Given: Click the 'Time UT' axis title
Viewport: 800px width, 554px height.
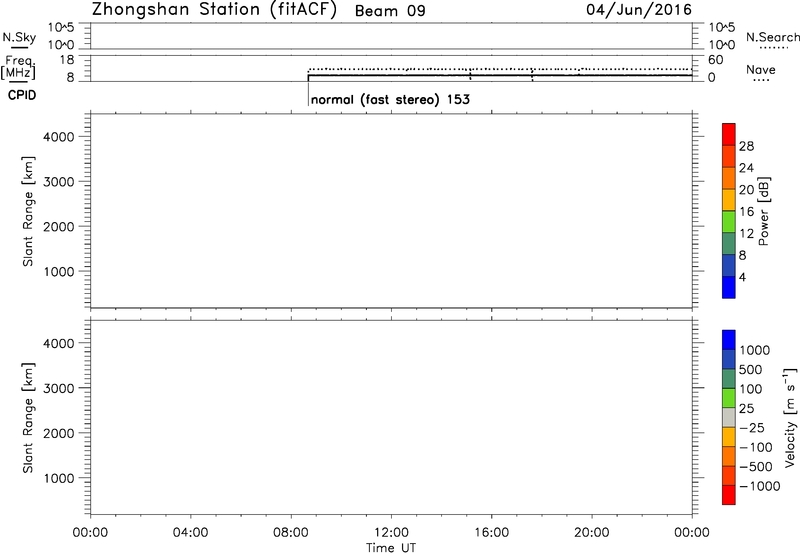Looking at the screenshot, I should 391,548.
